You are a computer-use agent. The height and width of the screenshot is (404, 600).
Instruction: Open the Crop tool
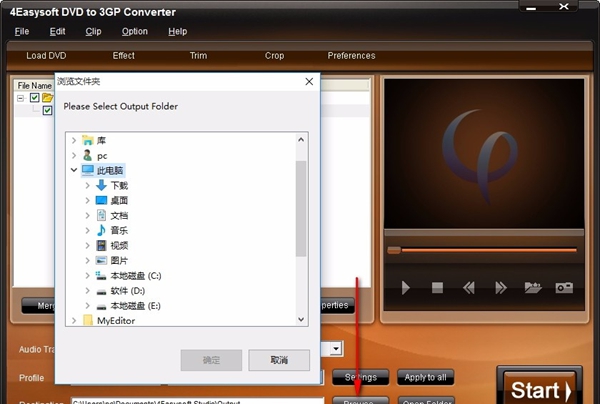click(x=274, y=56)
